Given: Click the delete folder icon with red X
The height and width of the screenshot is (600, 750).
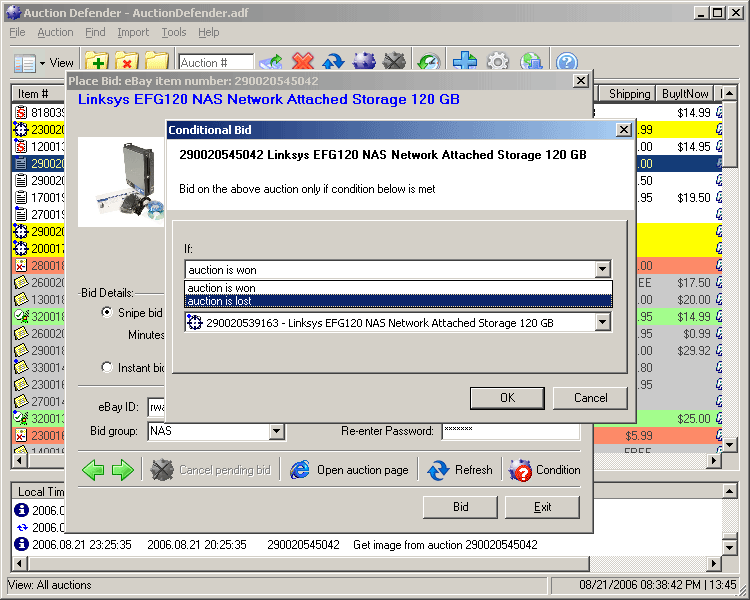Looking at the screenshot, I should (127, 62).
